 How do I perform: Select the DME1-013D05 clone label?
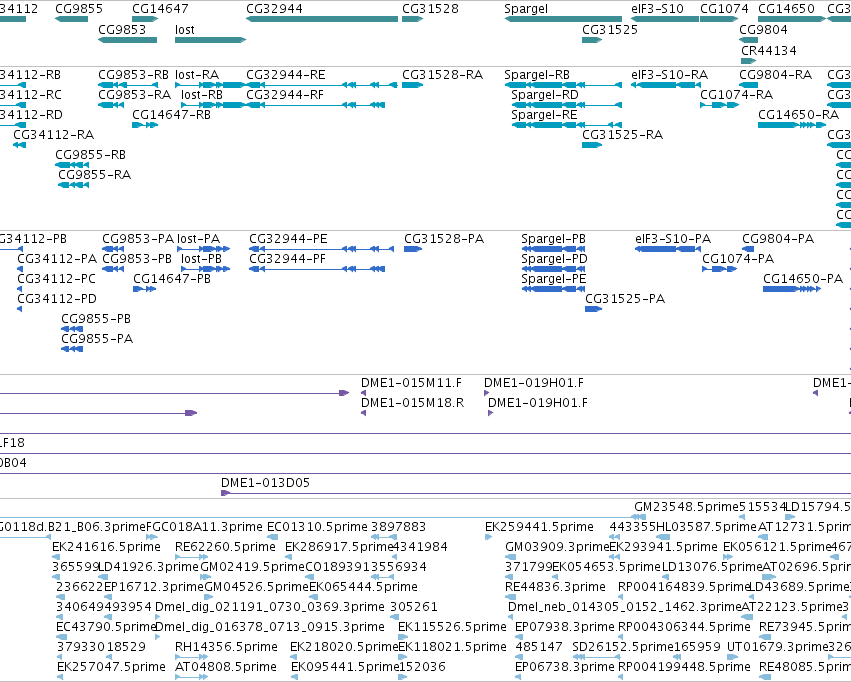(x=265, y=482)
